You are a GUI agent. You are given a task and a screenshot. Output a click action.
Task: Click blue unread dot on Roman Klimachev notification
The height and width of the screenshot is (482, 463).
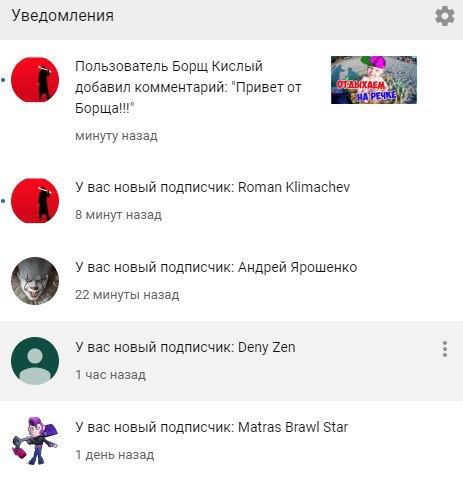click(3, 201)
